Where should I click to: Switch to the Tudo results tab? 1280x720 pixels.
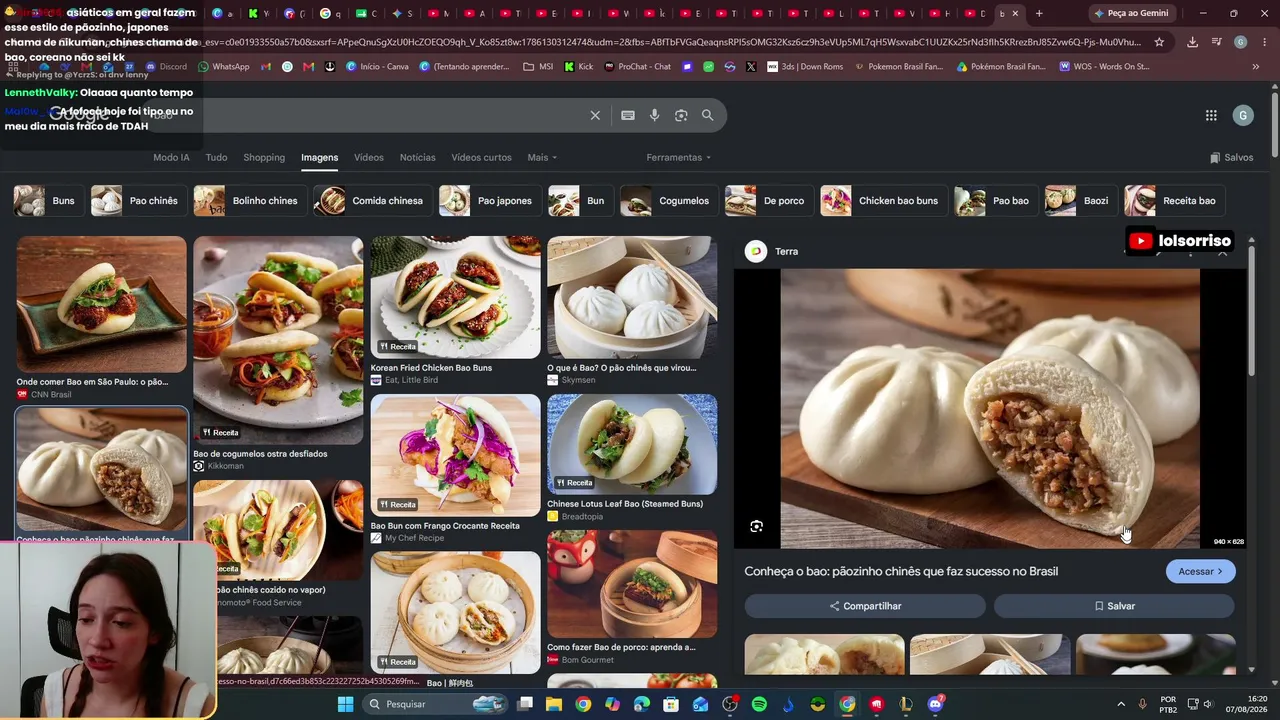[216, 157]
